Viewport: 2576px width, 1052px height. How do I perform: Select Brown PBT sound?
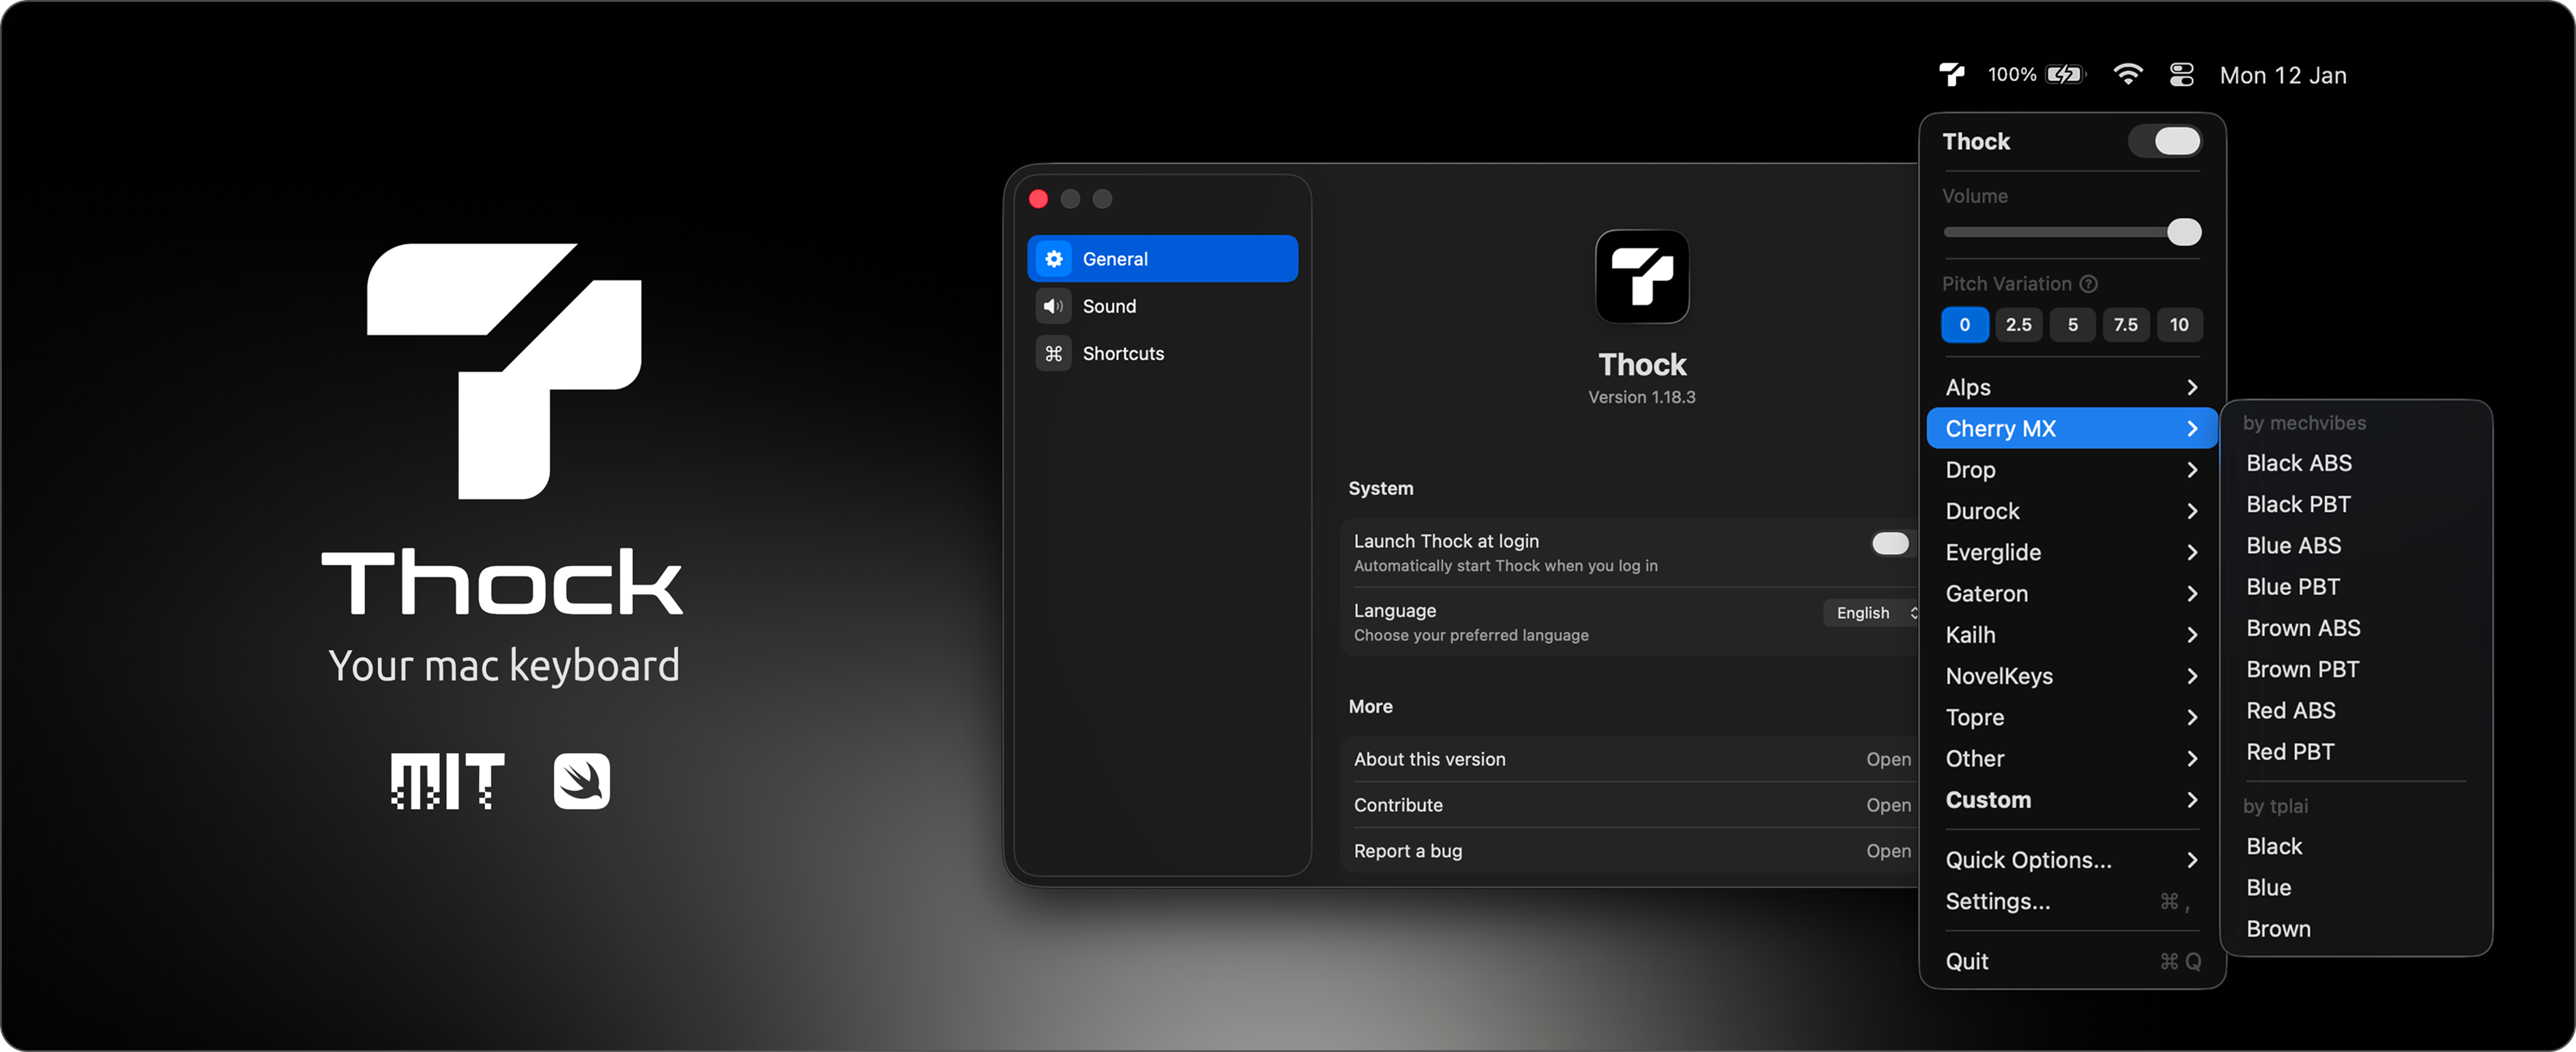pos(2355,669)
